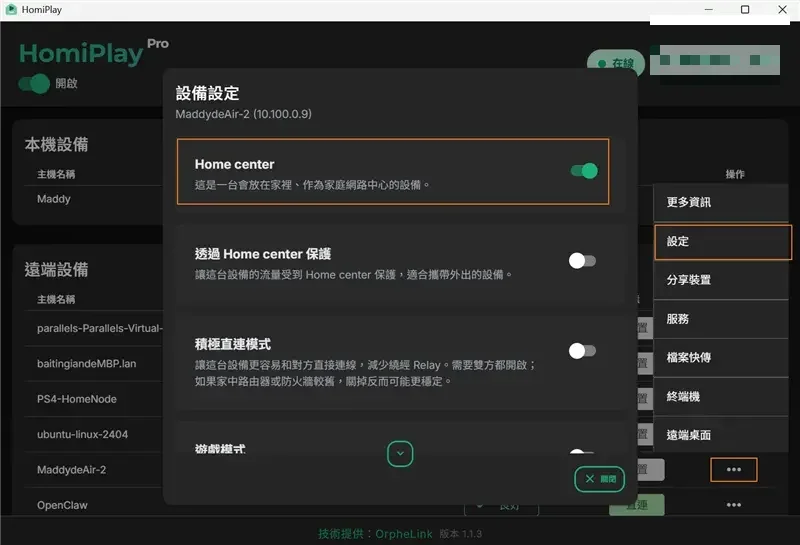Image resolution: width=800 pixels, height=545 pixels.
Task: Launch 遠端桌面 from the context menu
Action: pyautogui.click(x=721, y=435)
